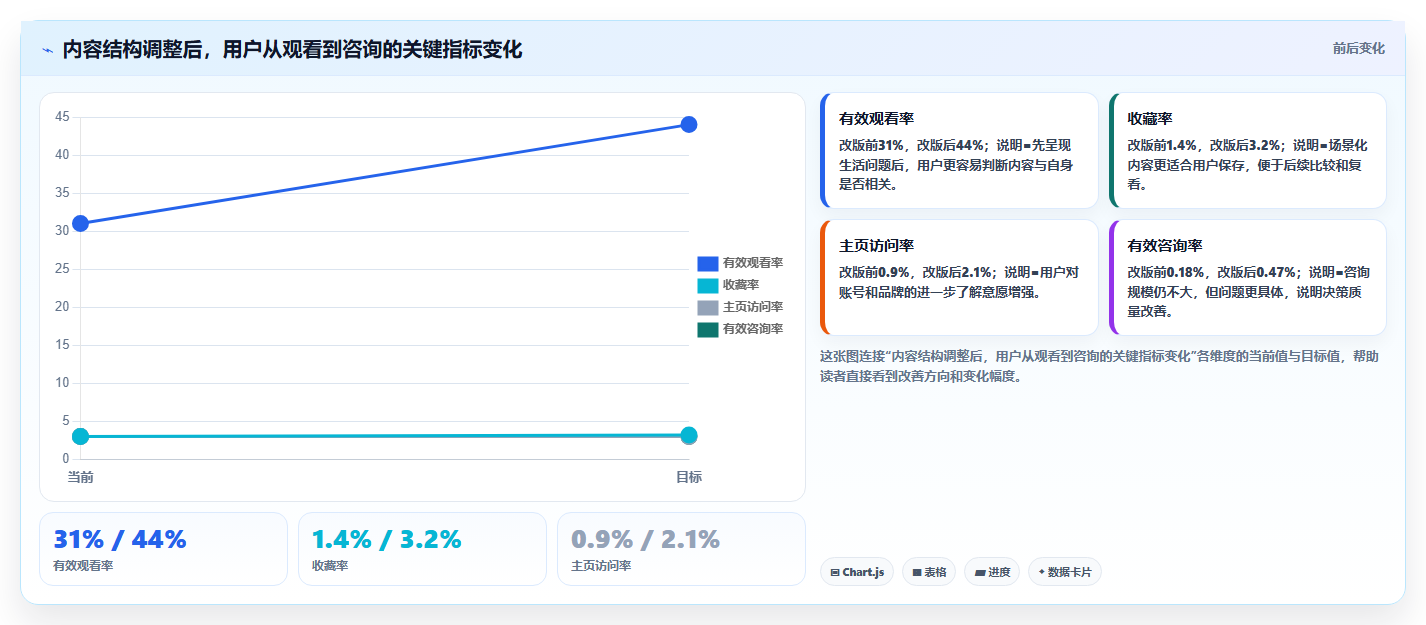Click the lightning icon beside the title

[47, 50]
